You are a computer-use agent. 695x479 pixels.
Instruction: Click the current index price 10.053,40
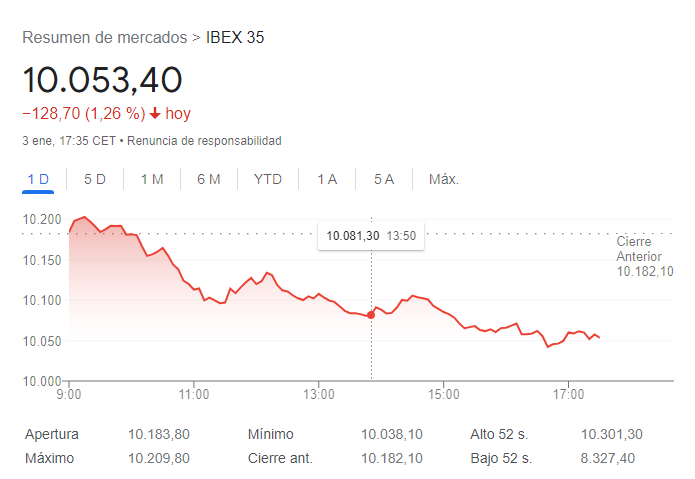coord(102,80)
